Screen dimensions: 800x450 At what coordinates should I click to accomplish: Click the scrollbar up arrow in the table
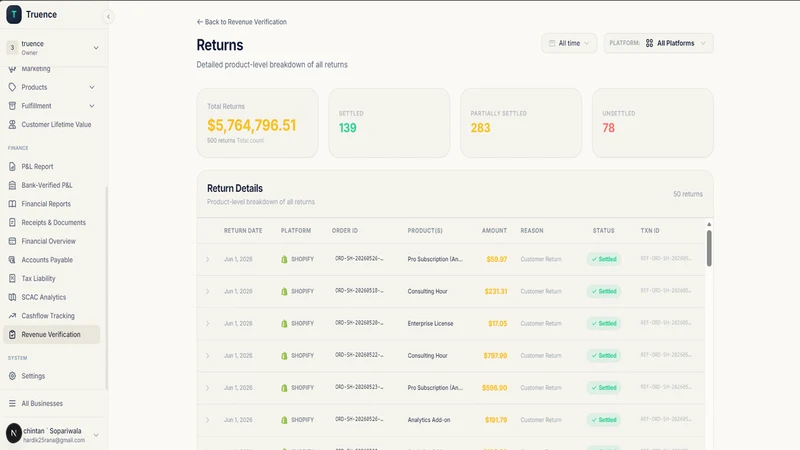(x=709, y=224)
